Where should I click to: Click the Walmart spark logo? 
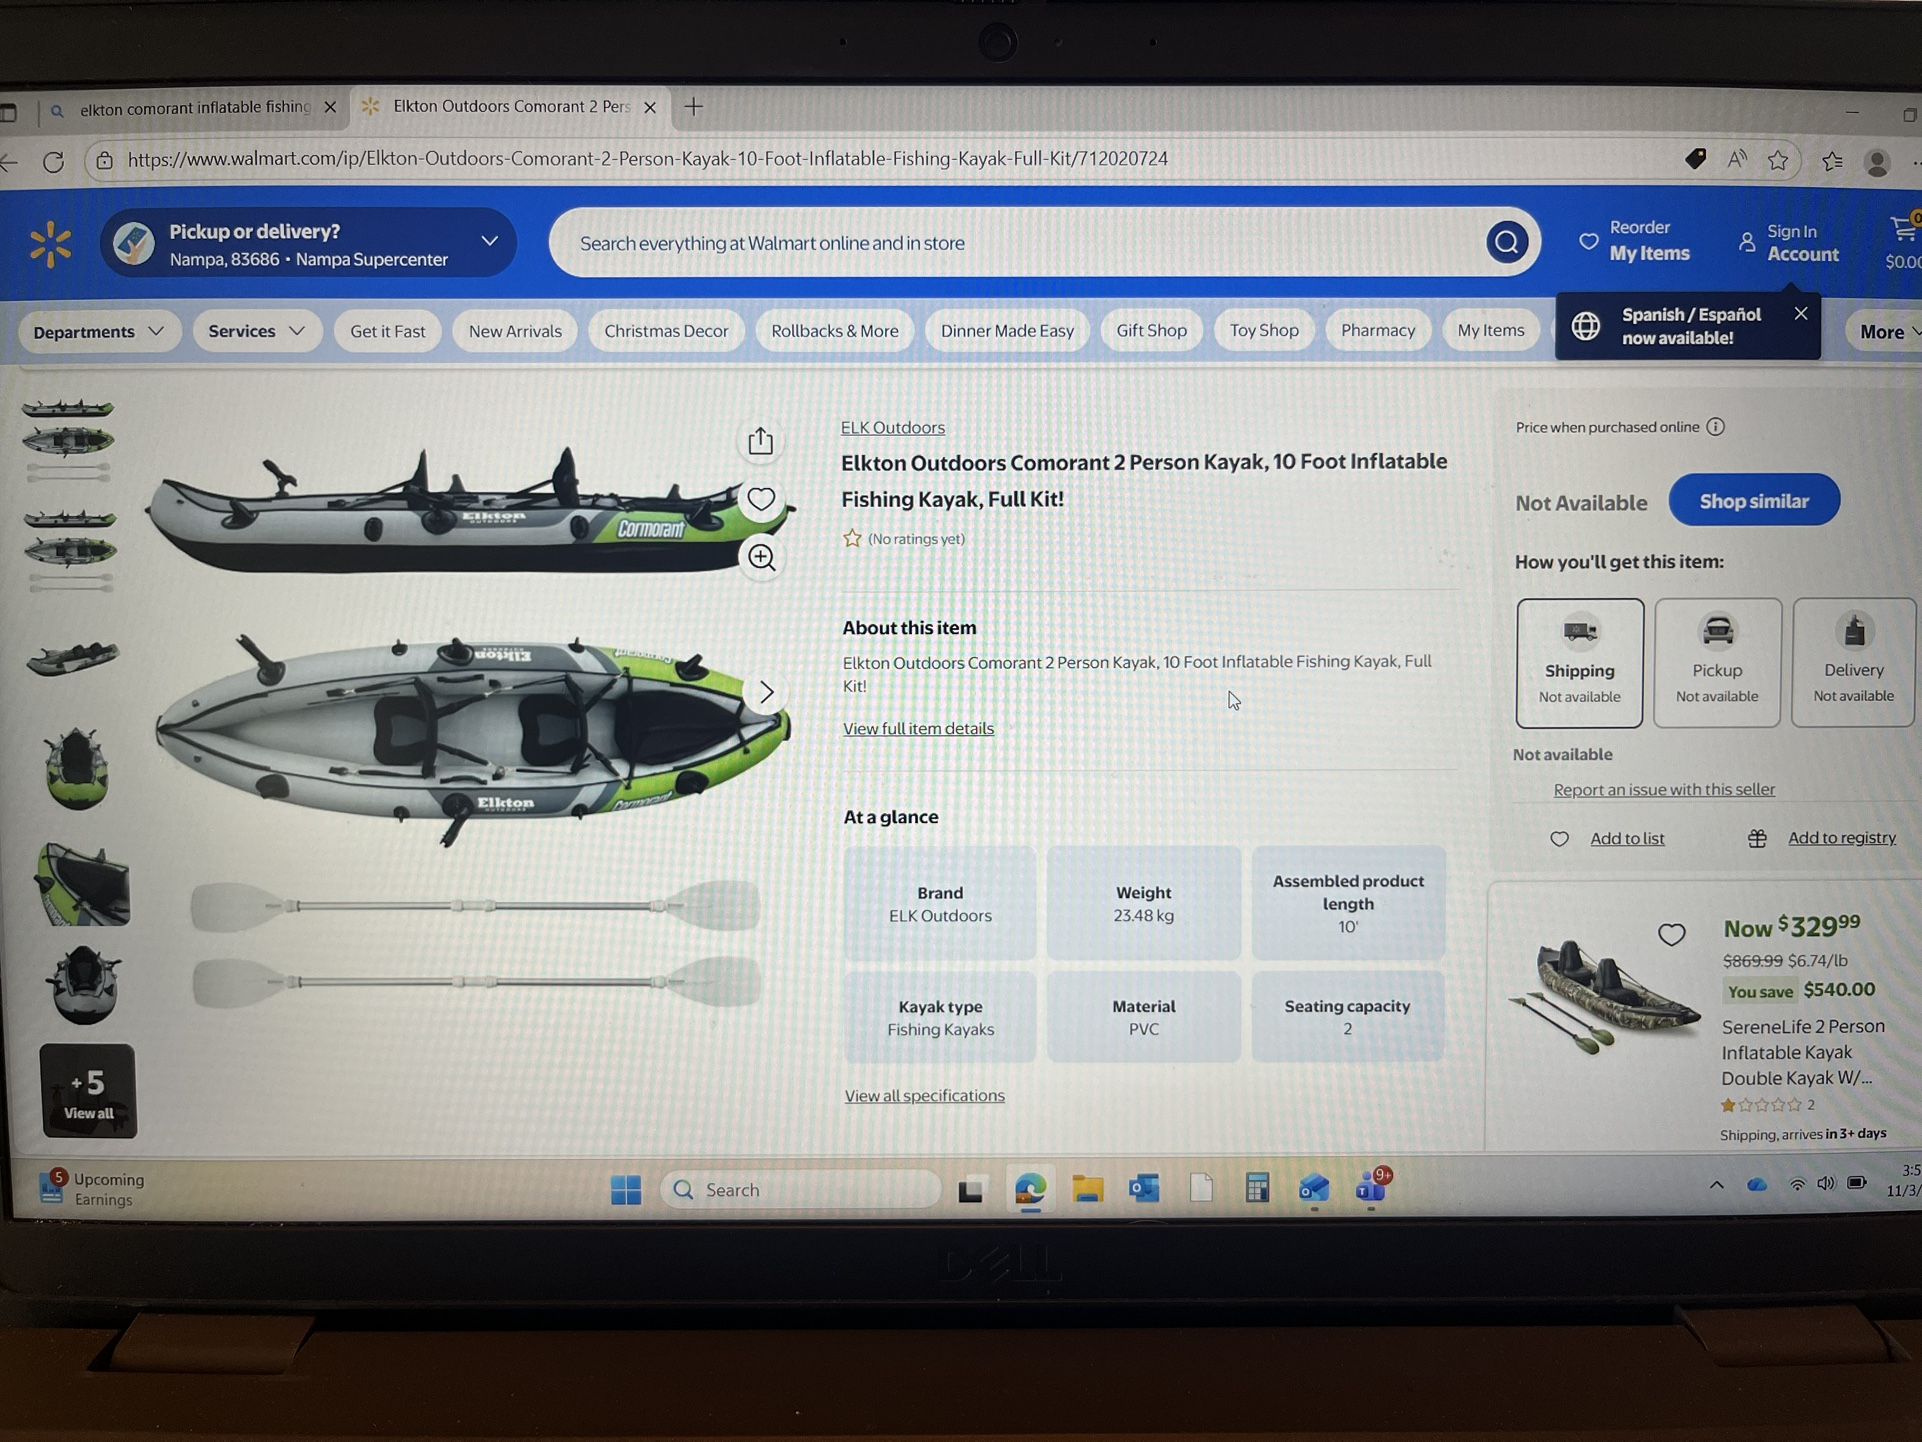[50, 243]
